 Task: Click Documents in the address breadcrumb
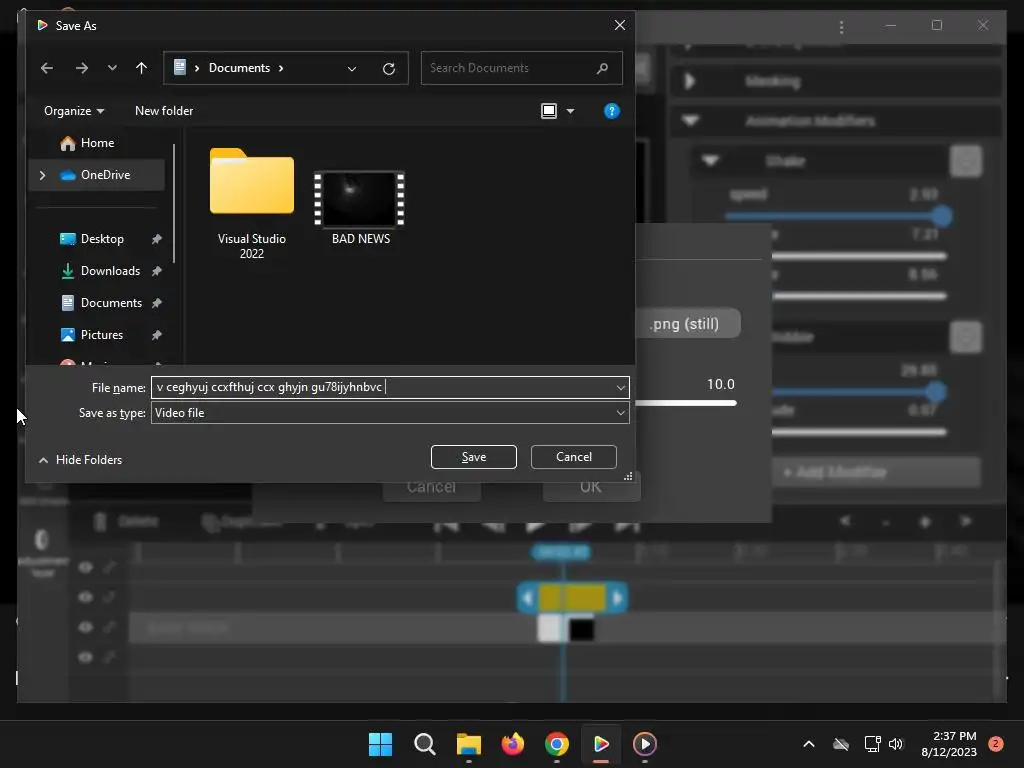pos(239,68)
